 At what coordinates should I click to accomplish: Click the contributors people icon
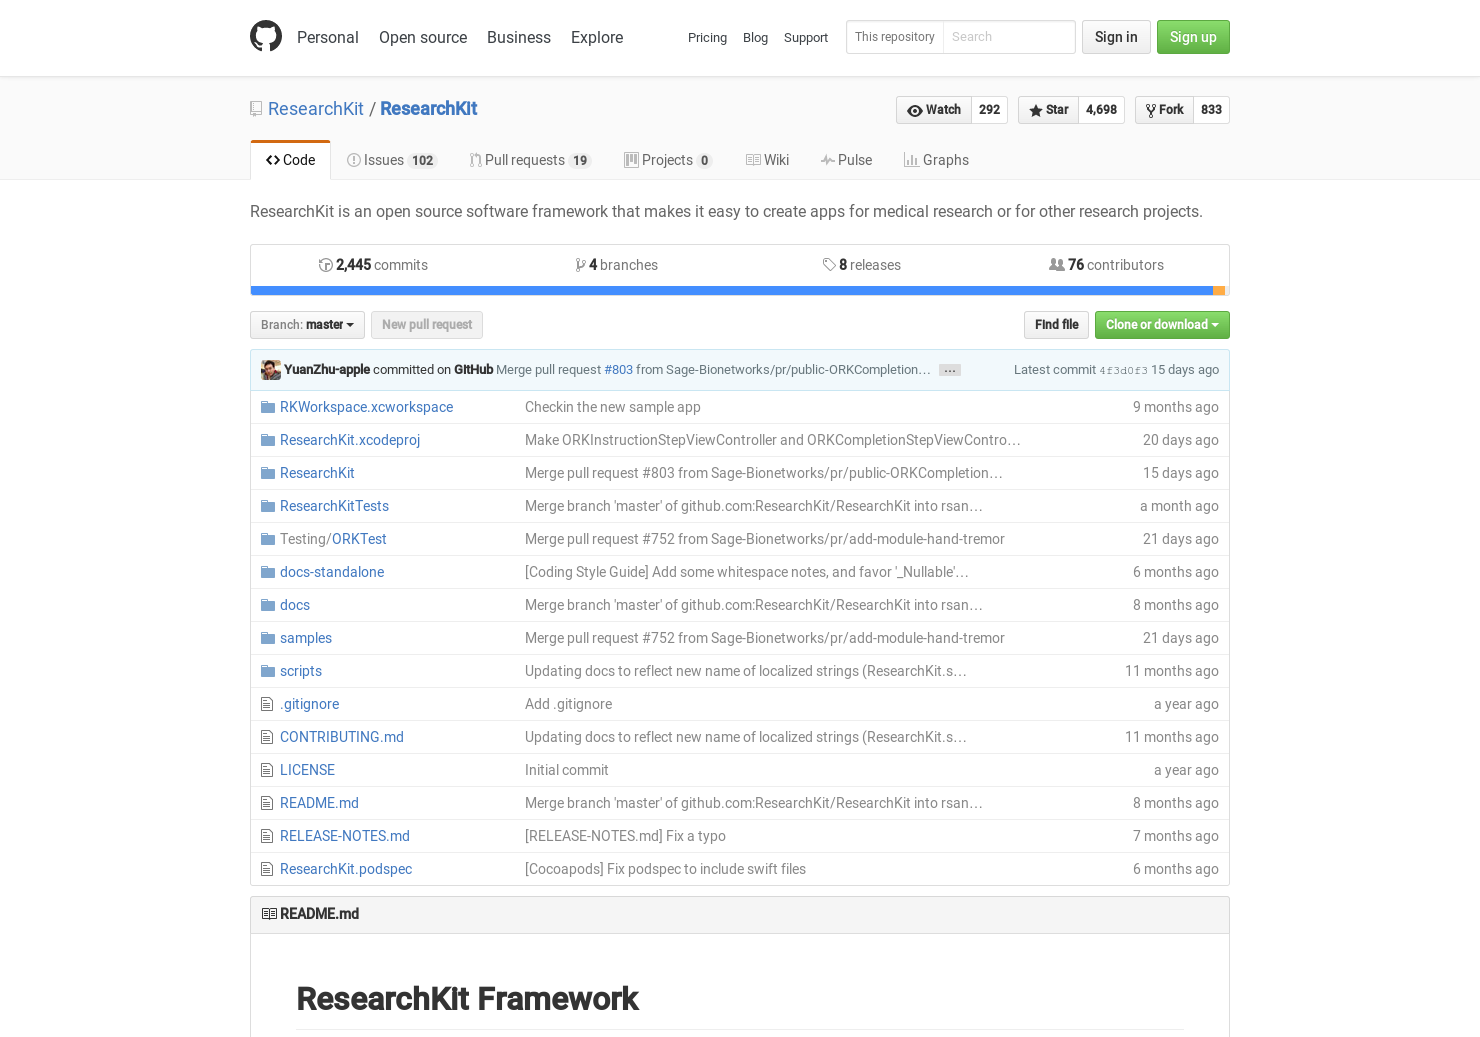point(1057,264)
